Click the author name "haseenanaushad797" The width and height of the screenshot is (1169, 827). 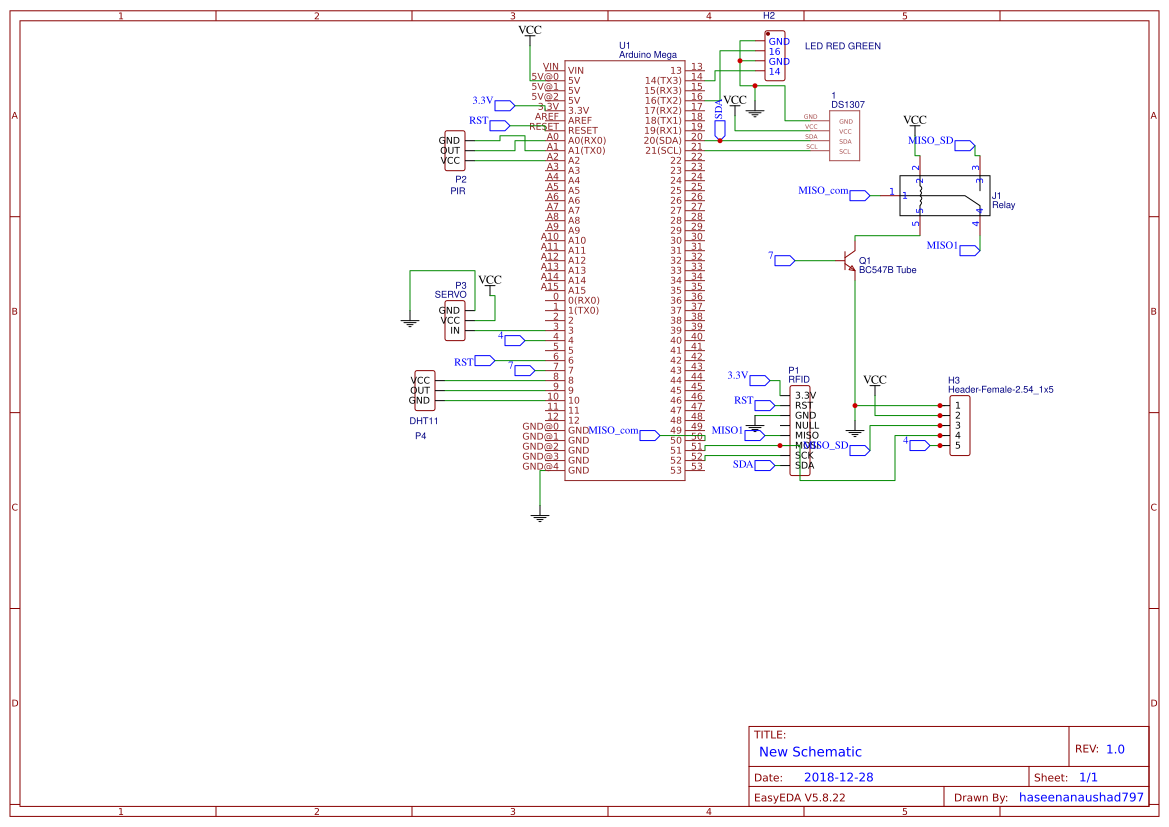coord(1081,797)
